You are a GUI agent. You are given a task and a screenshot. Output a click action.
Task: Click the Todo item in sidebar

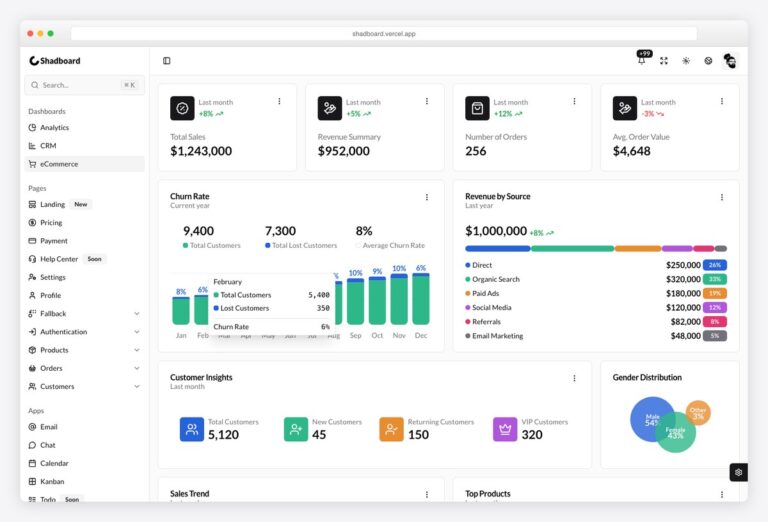(84, 498)
